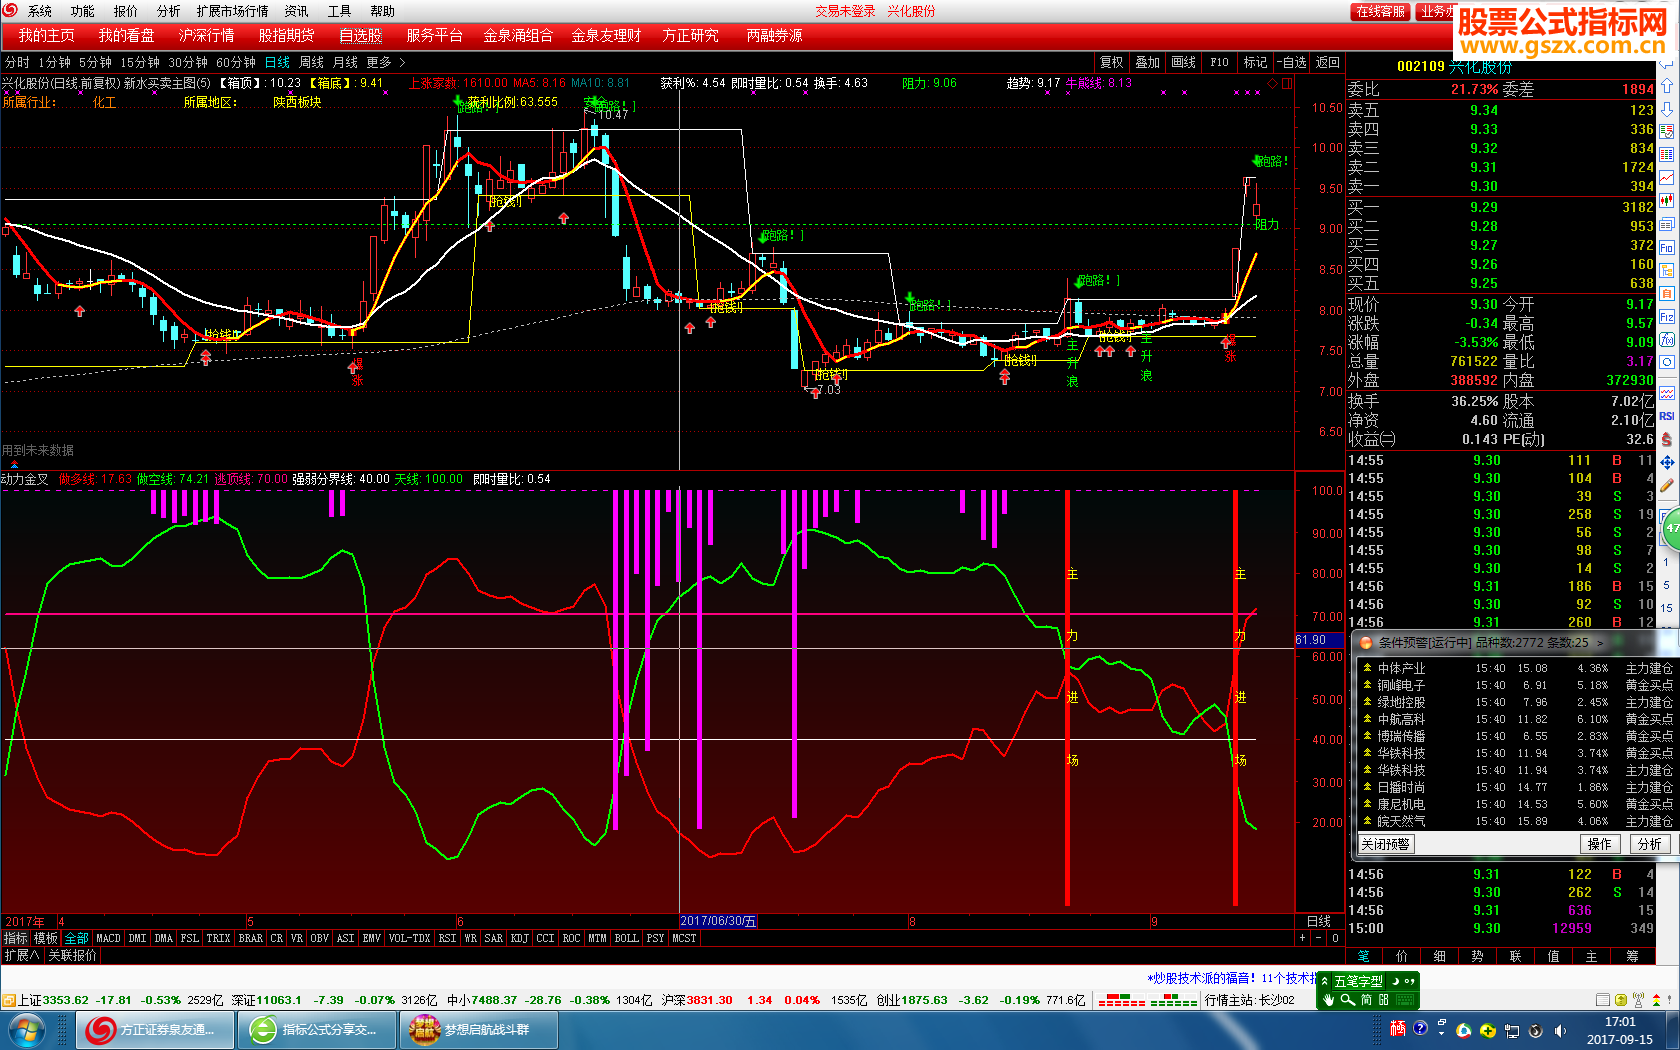Select the pencil drawing tool icon
This screenshot has width=1680, height=1050.
[1667, 486]
